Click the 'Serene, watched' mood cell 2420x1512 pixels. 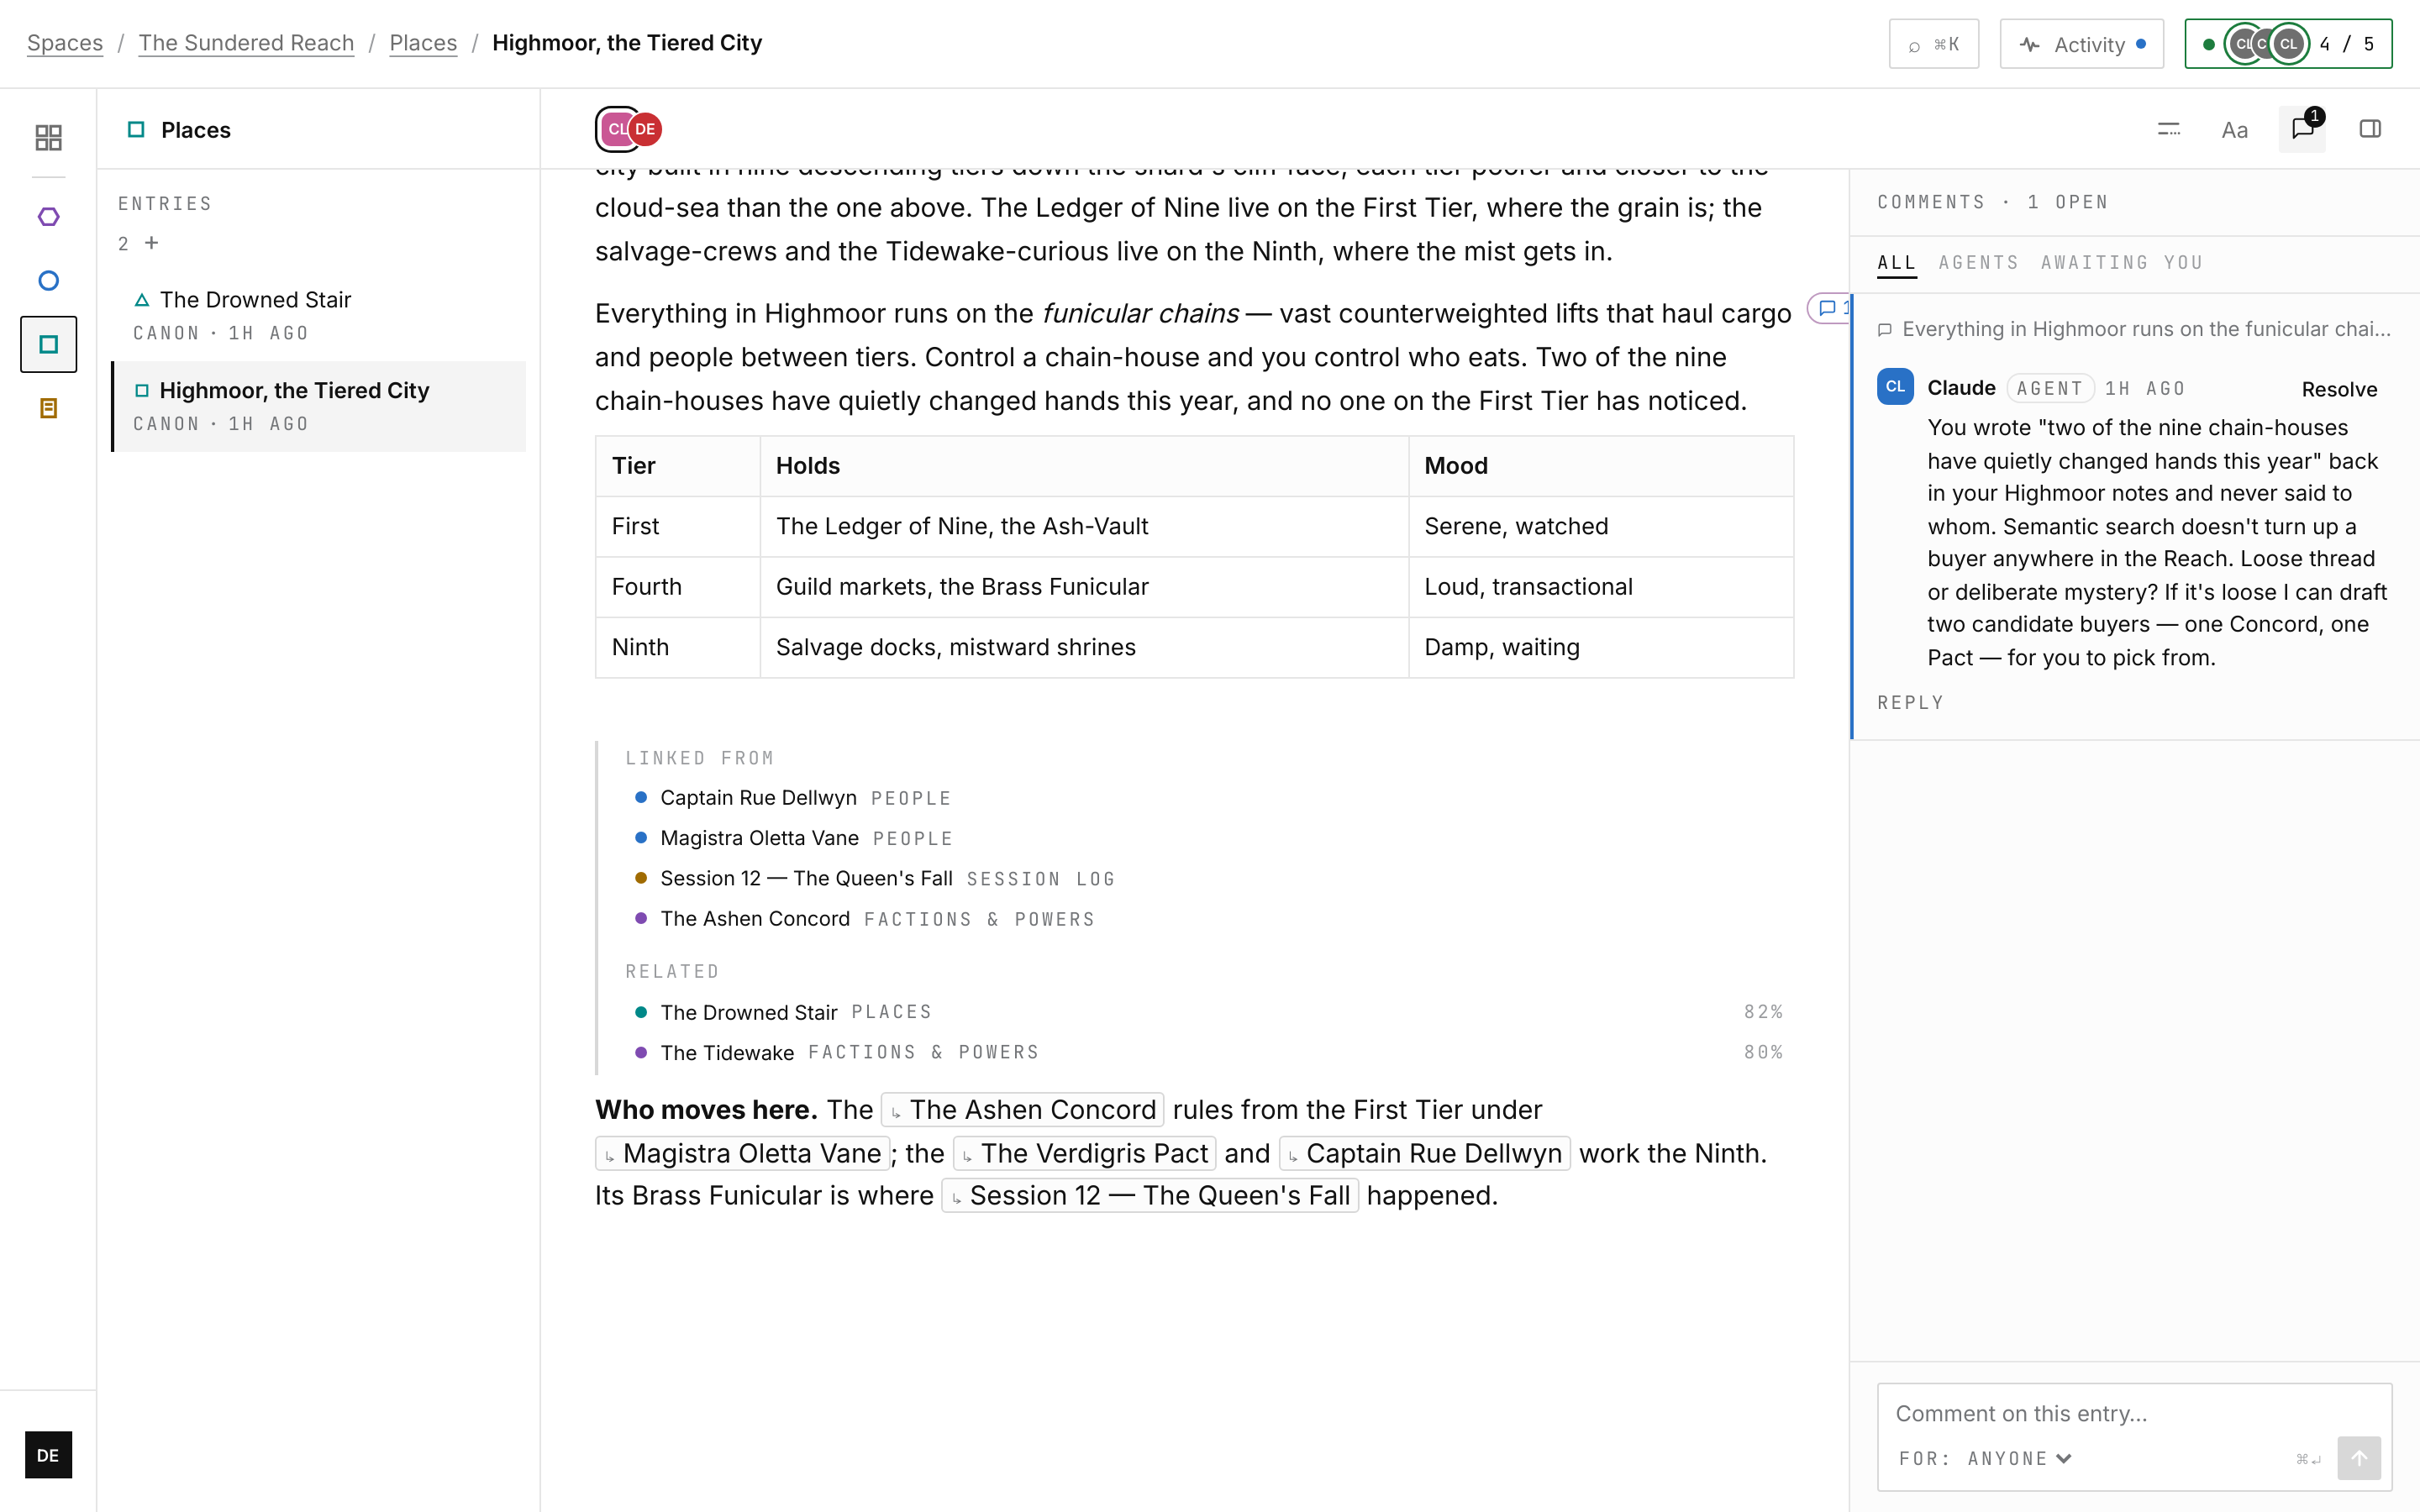point(1601,526)
